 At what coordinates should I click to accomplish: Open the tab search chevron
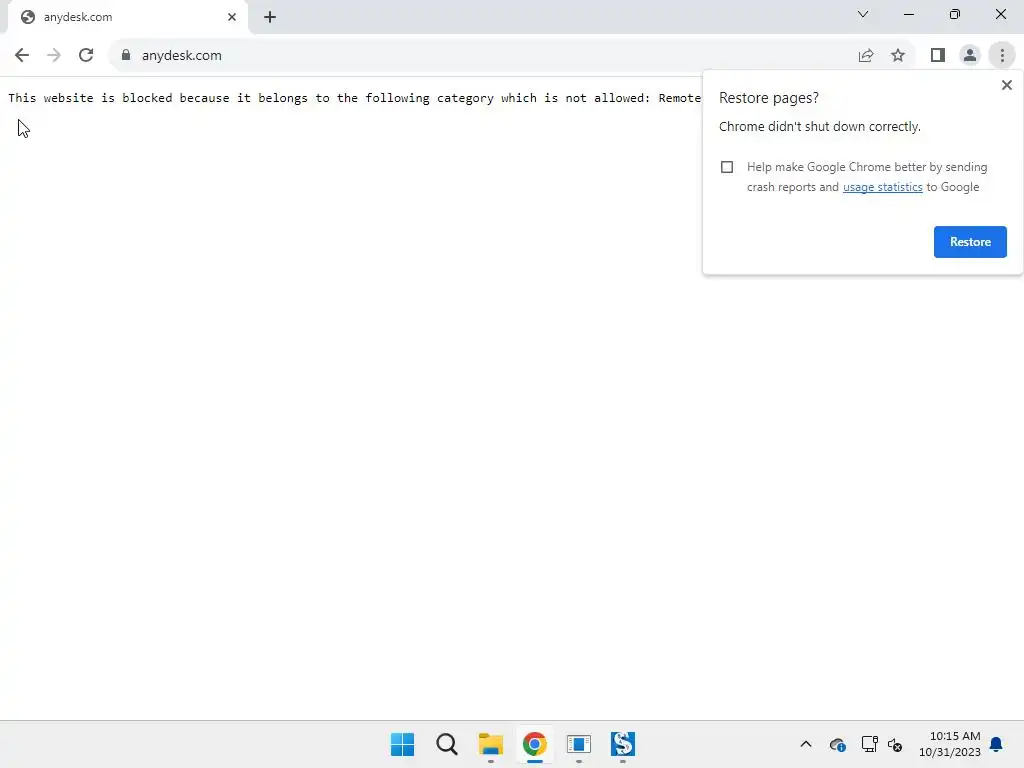[863, 14]
